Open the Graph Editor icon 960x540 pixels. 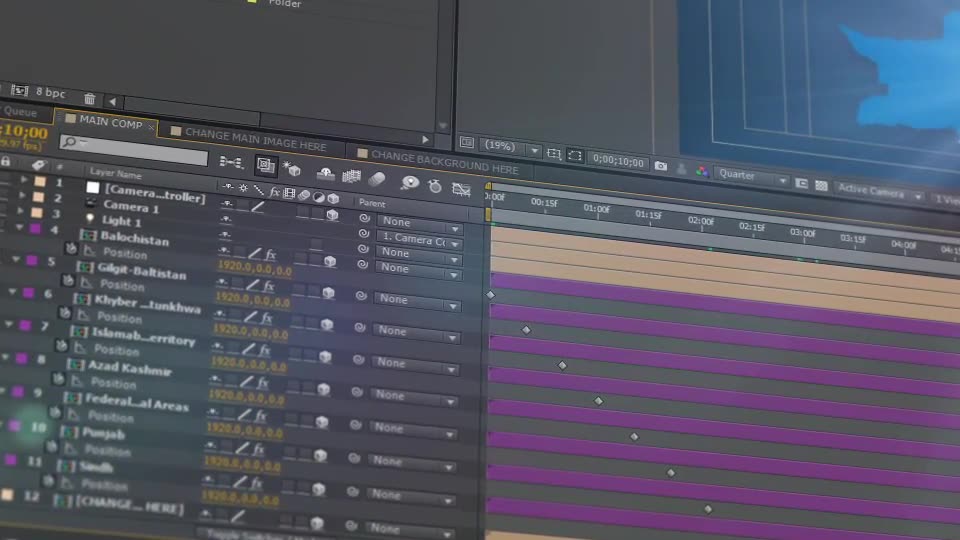(x=461, y=189)
